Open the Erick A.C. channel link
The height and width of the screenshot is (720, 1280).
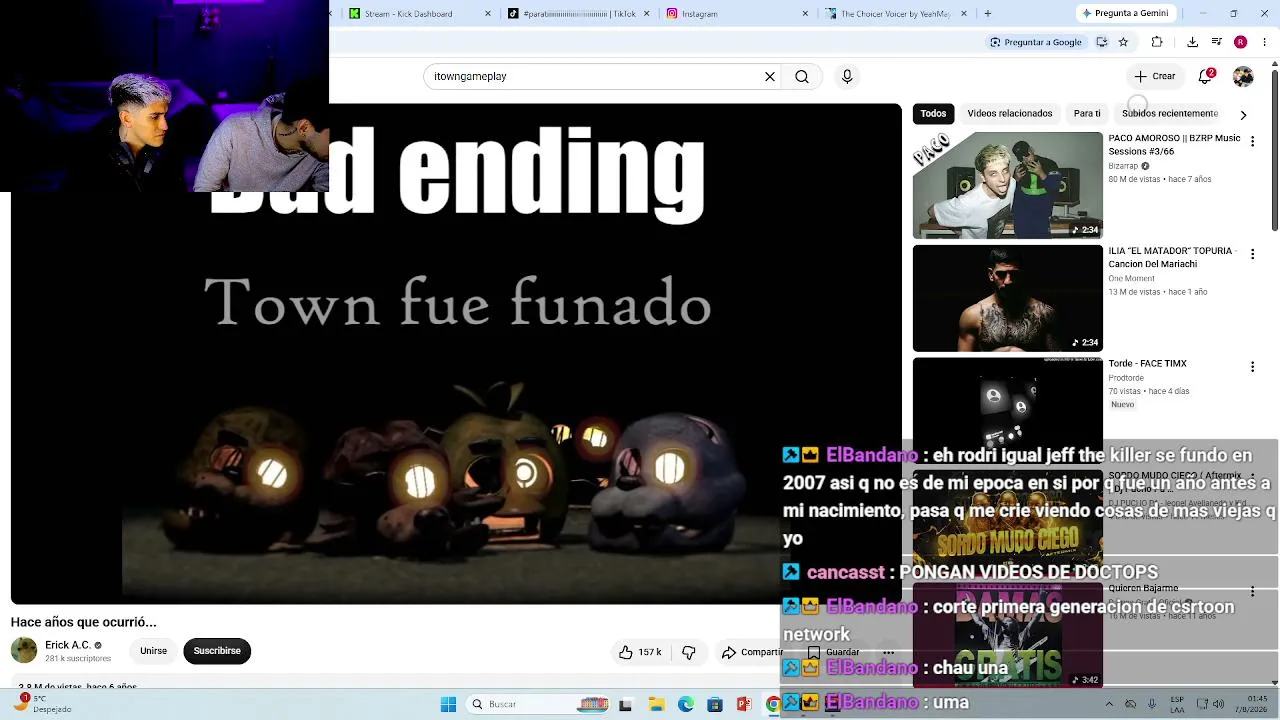coord(68,645)
